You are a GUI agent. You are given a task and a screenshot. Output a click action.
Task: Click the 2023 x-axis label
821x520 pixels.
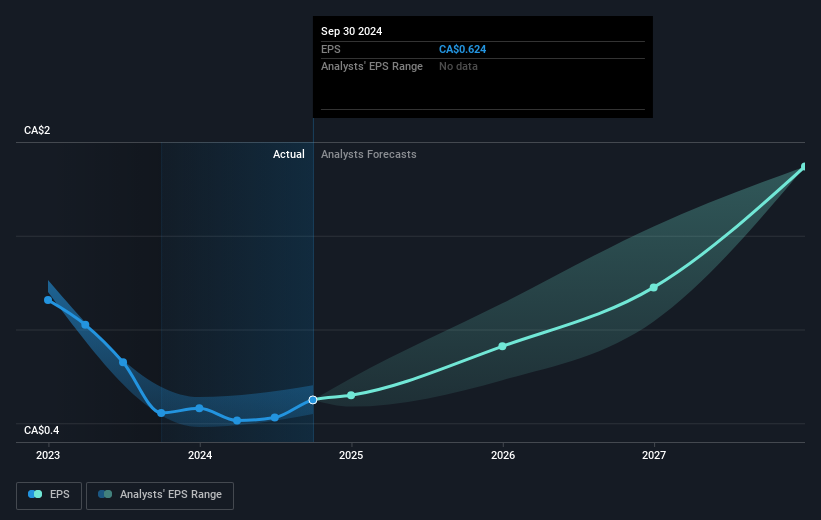(48, 456)
